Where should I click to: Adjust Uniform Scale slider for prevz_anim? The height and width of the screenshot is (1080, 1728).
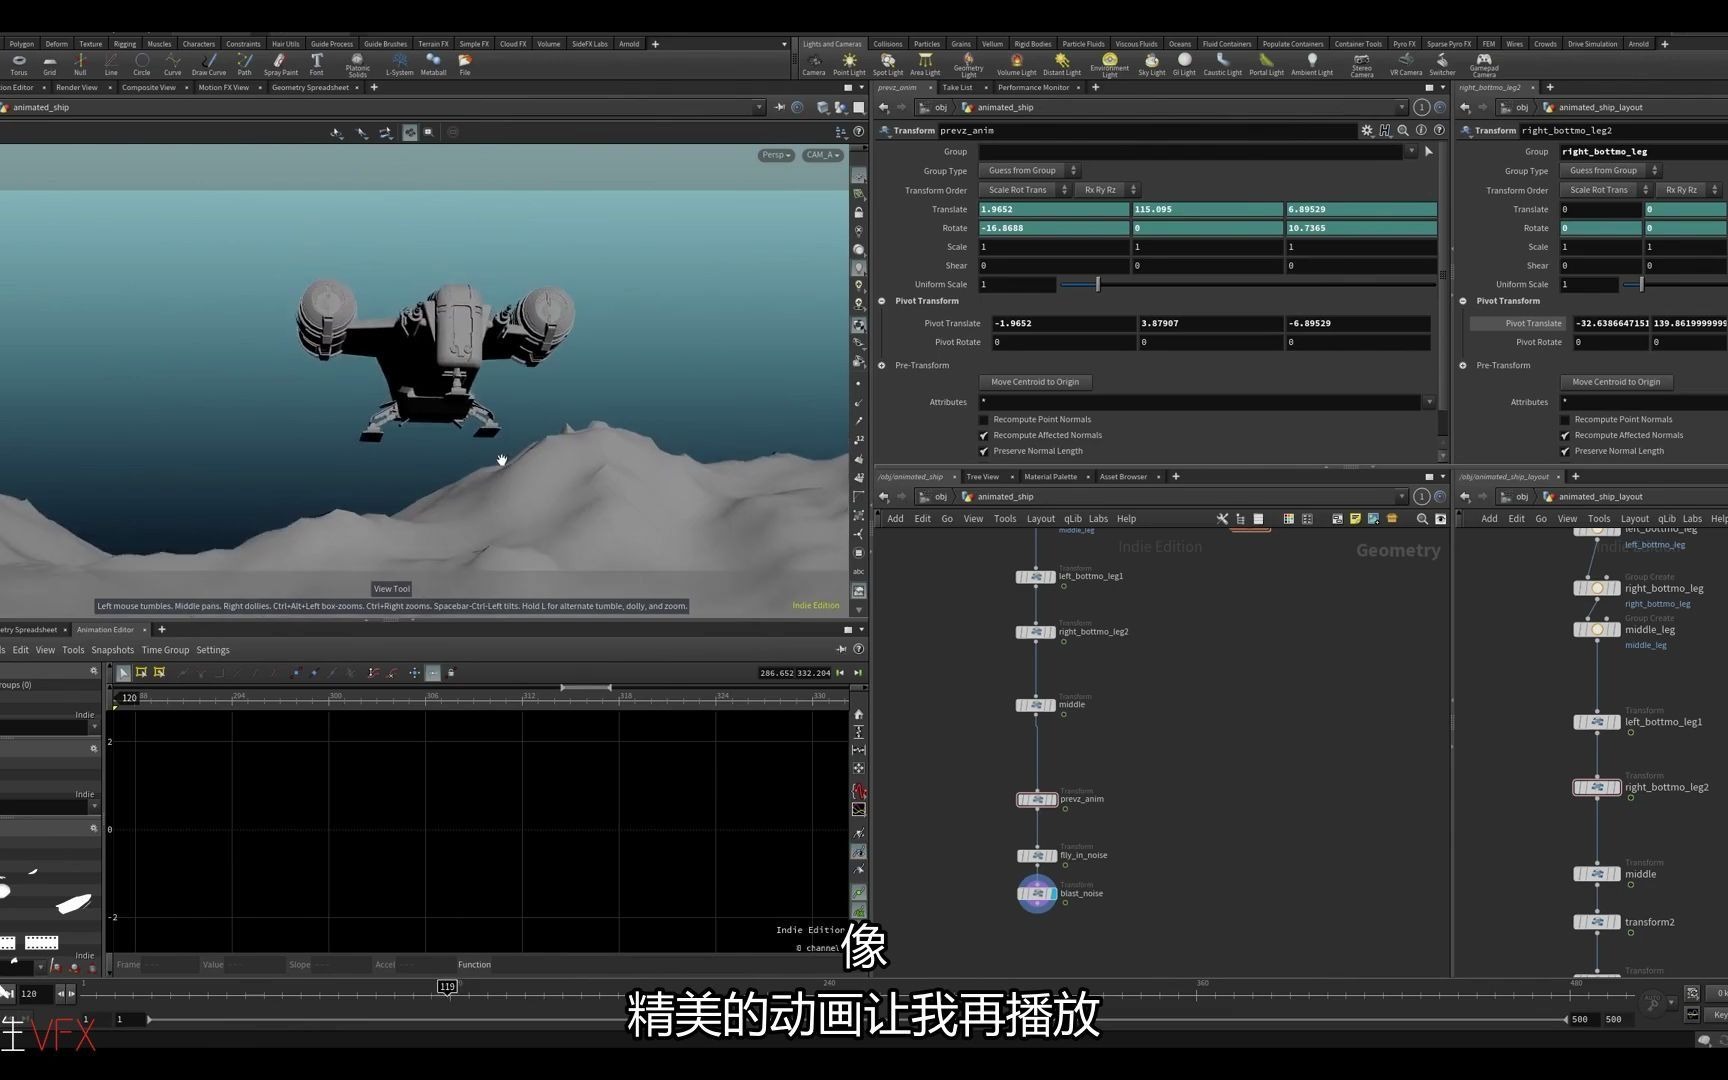[1097, 285]
